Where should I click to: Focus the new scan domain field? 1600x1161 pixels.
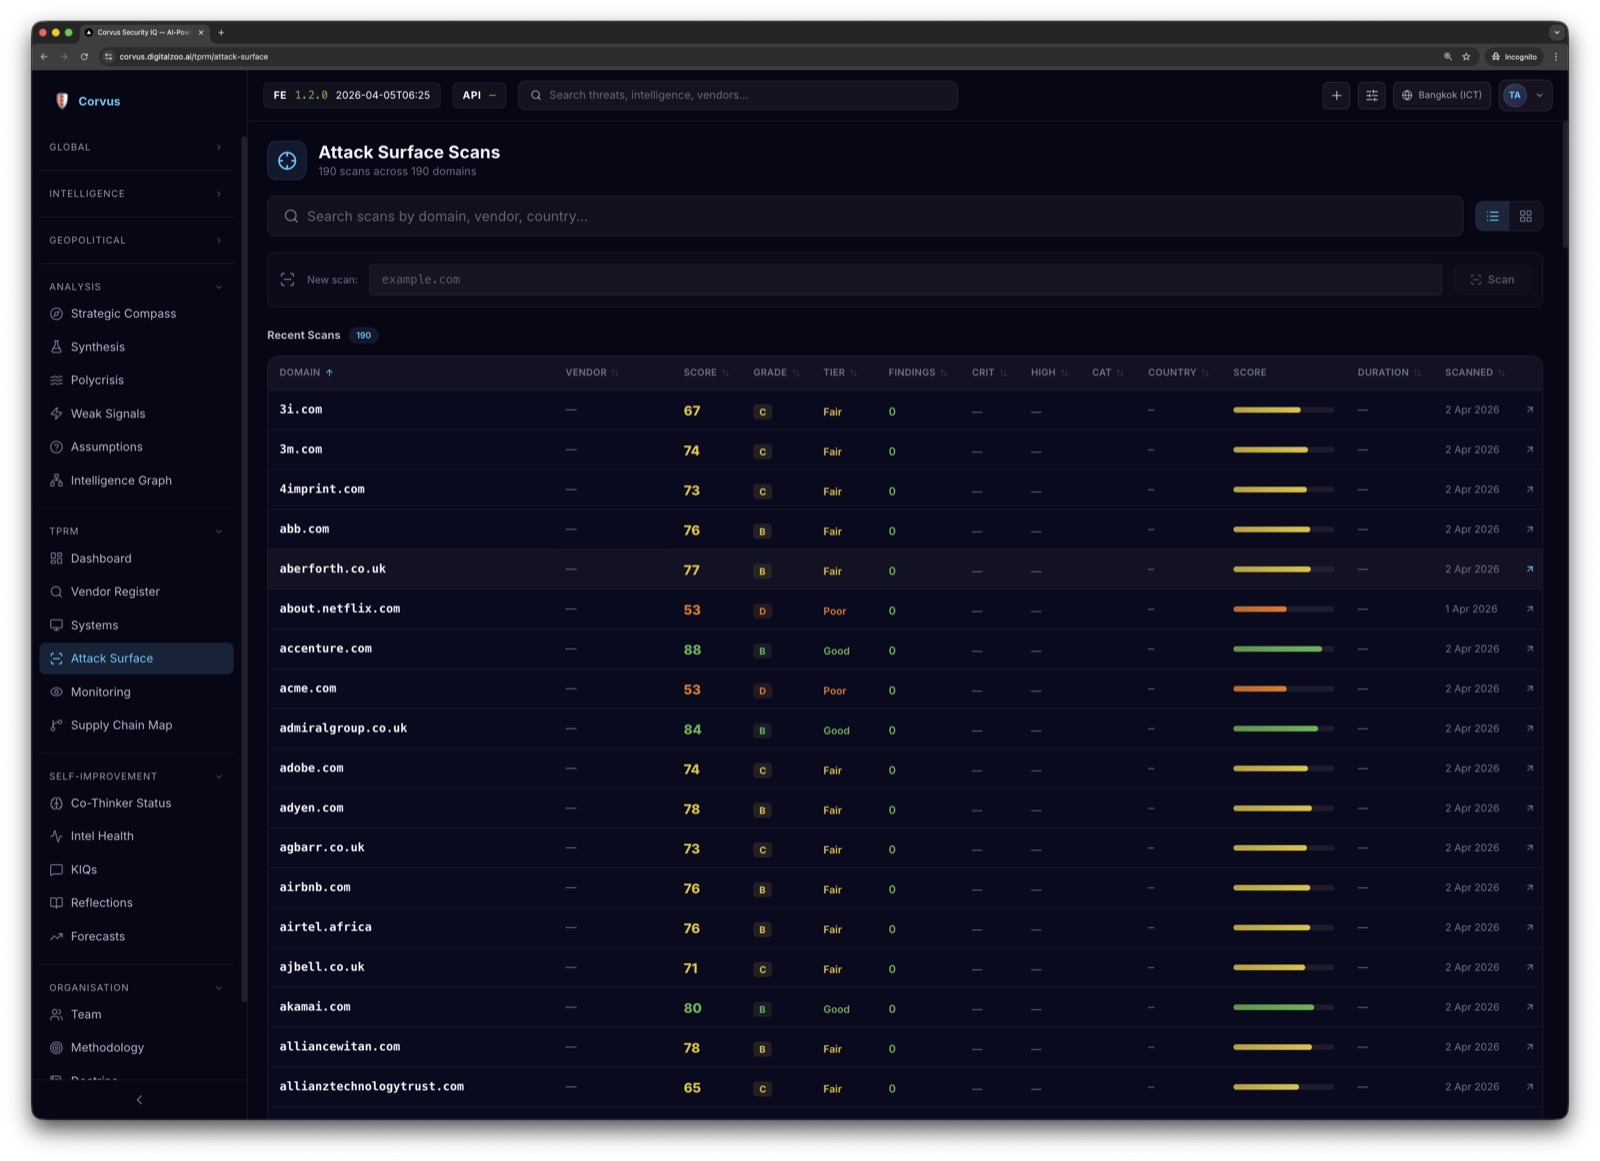(x=905, y=280)
